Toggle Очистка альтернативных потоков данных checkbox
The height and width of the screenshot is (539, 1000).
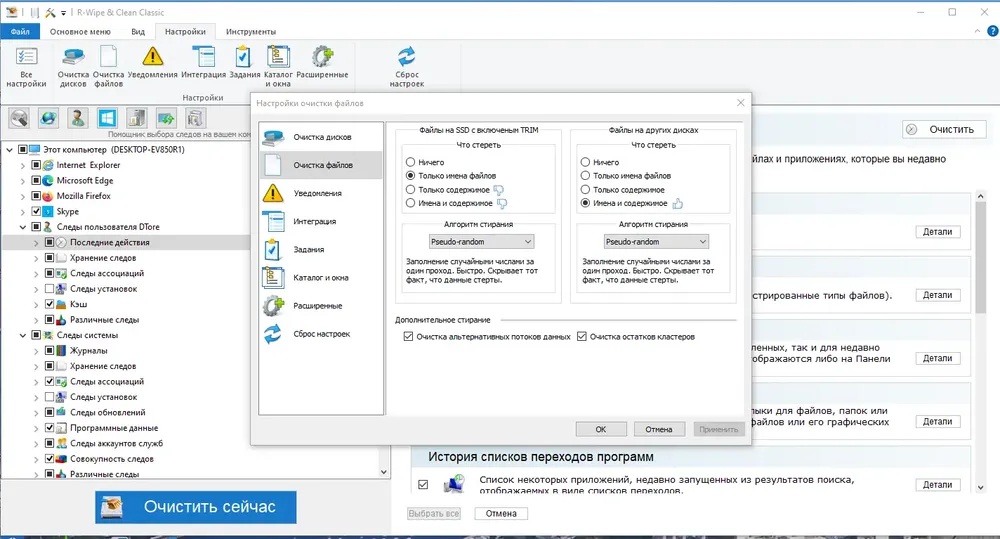[x=408, y=337]
